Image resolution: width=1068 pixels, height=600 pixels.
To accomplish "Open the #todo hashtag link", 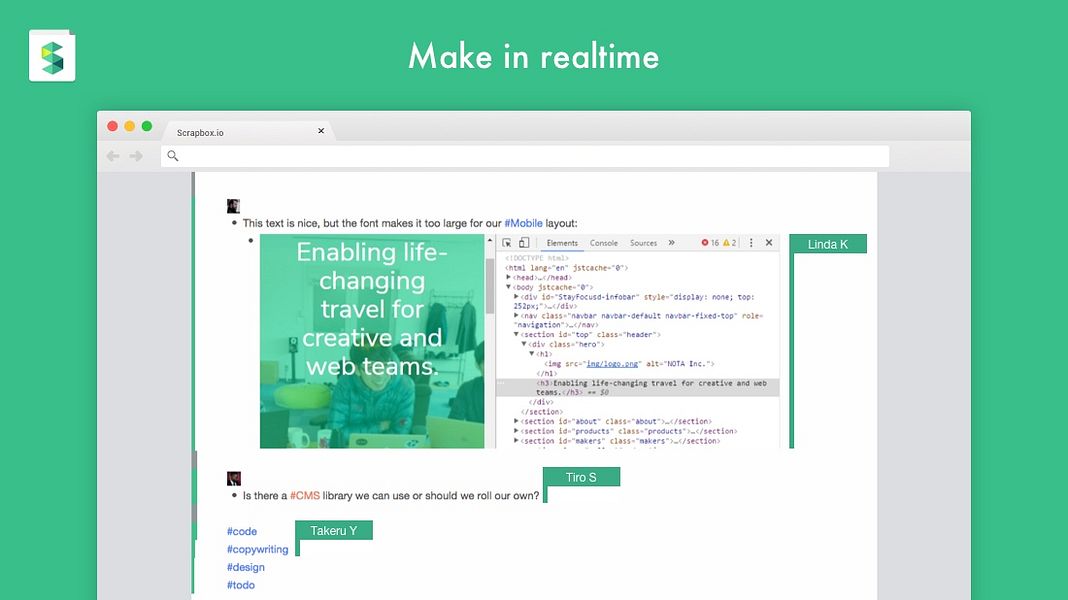I will point(241,585).
